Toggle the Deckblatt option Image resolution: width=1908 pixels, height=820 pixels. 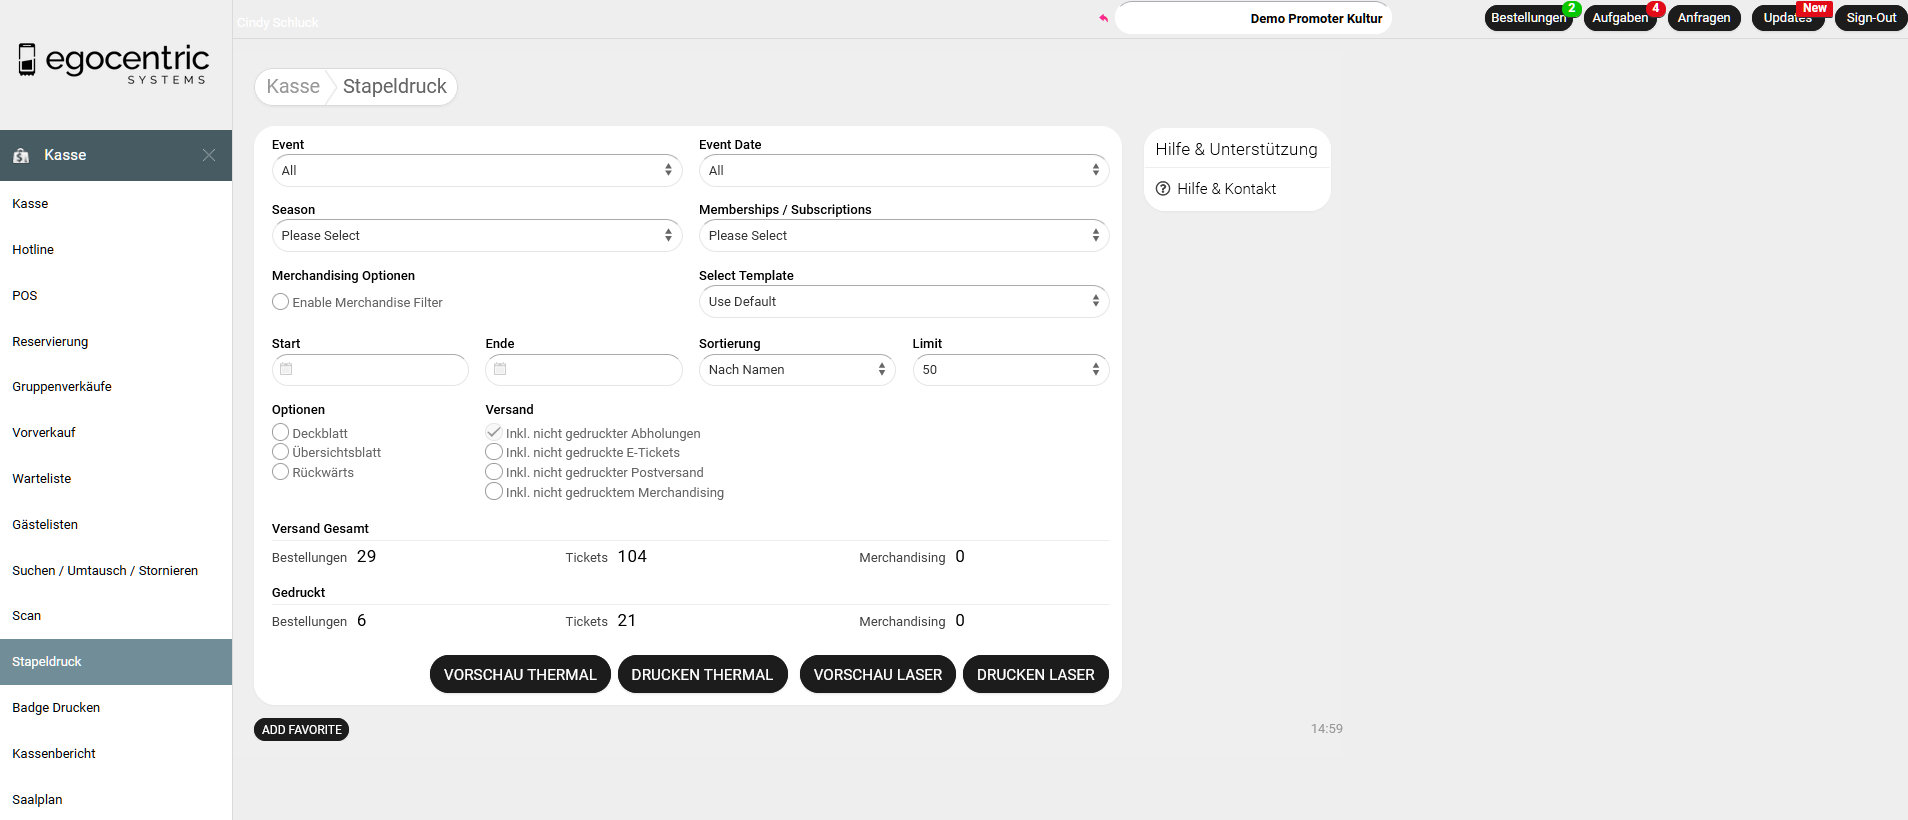(x=281, y=433)
